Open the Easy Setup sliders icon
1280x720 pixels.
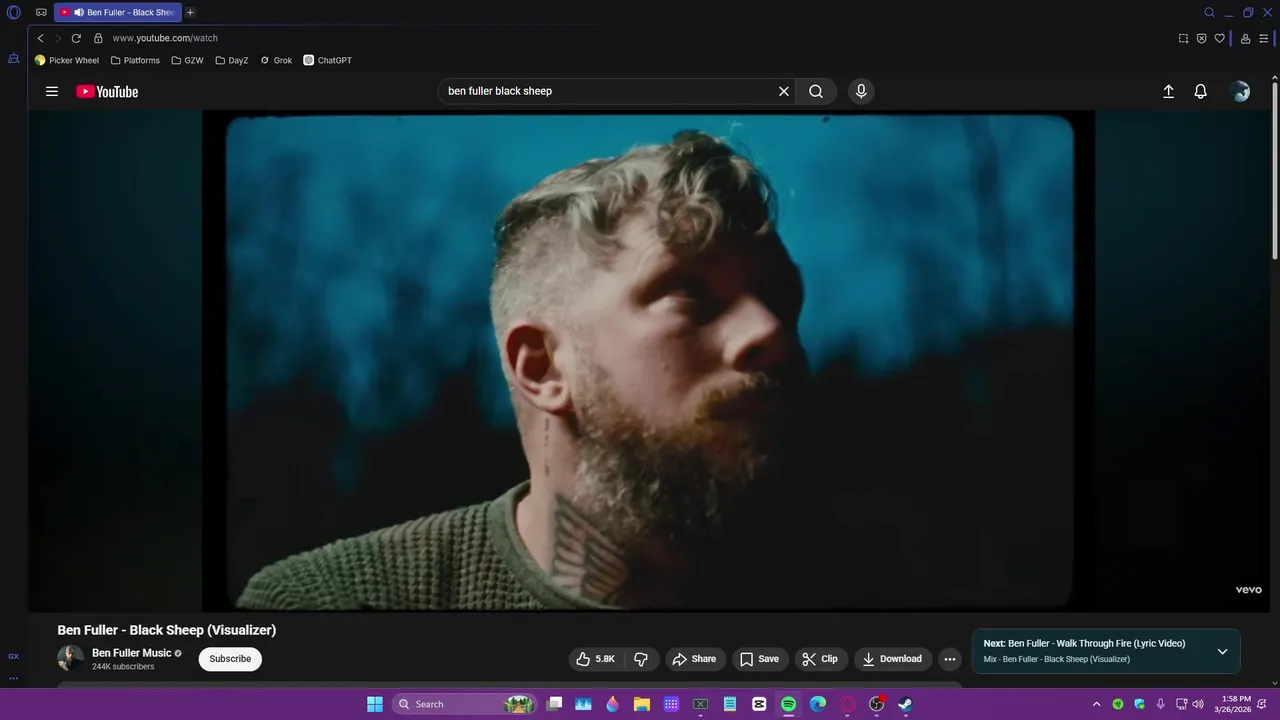coord(1263,38)
